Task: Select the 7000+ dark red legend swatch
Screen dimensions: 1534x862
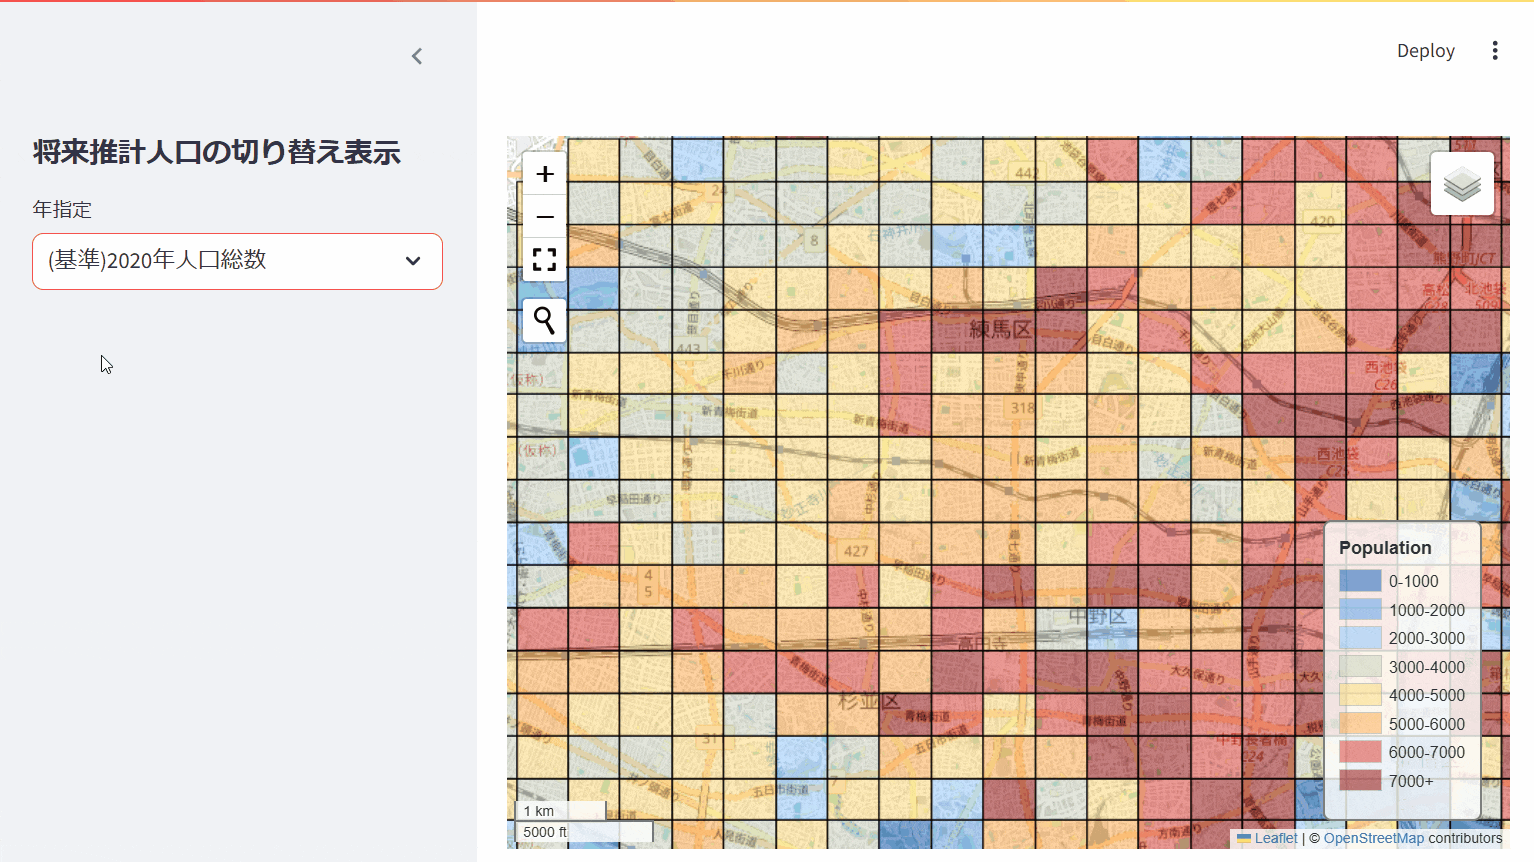Action: point(1359,781)
